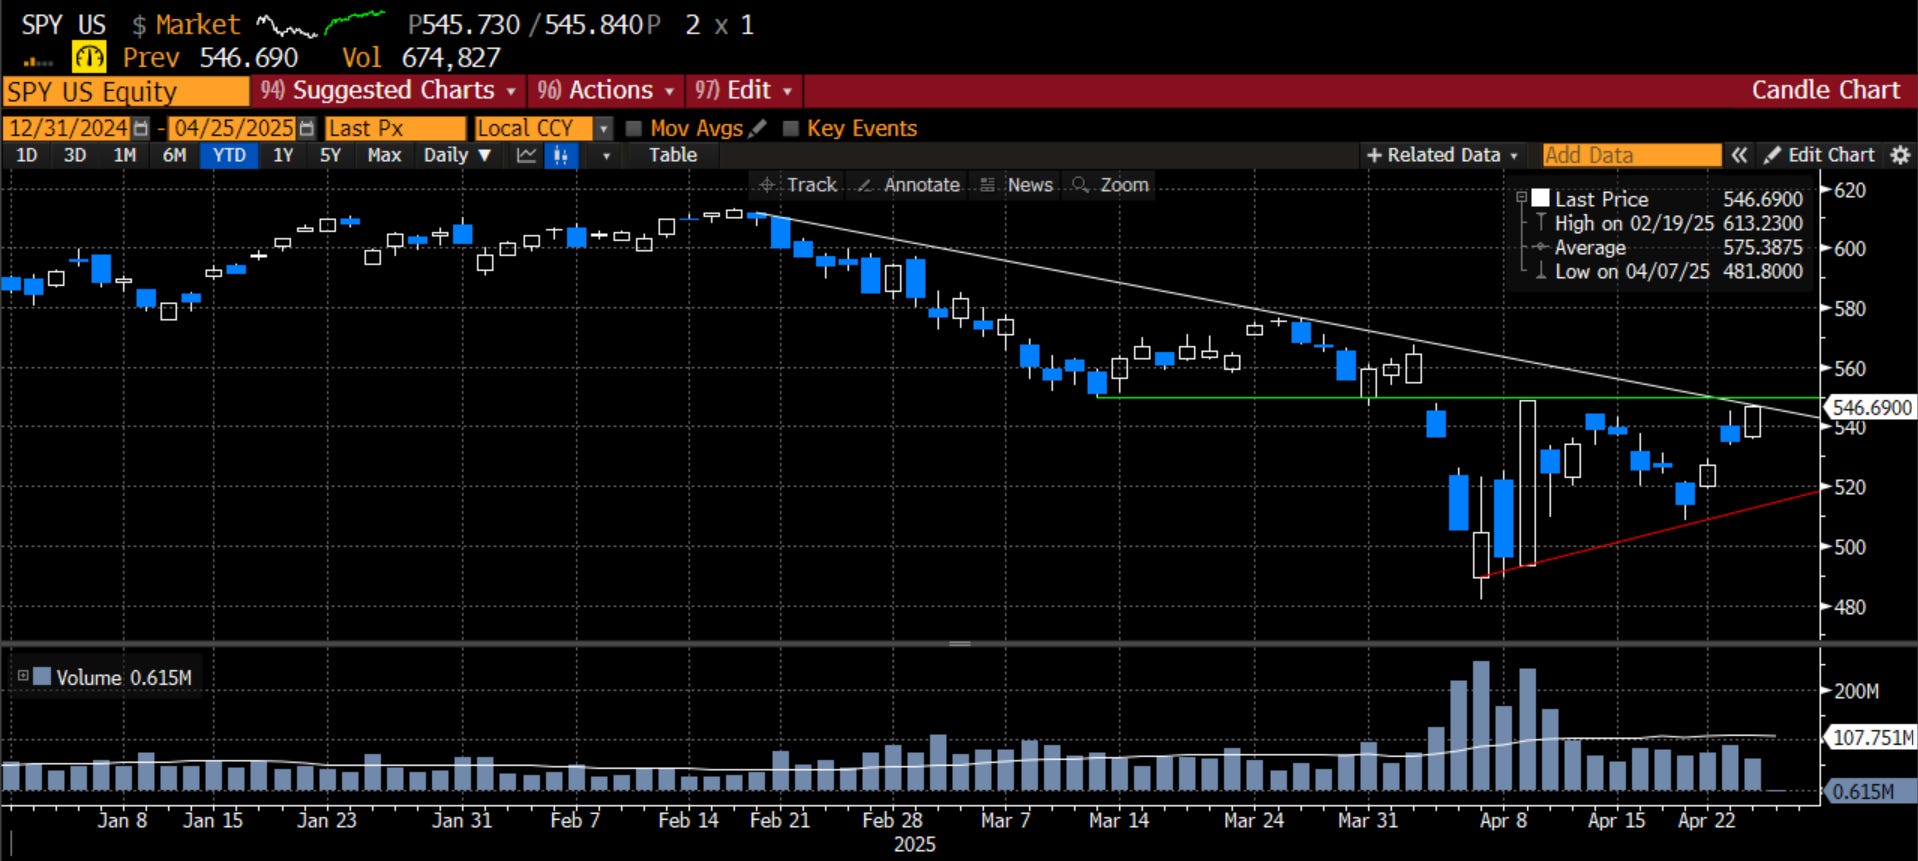Click the Edit Chart pencil icon
The width and height of the screenshot is (1918, 861).
1772,155
